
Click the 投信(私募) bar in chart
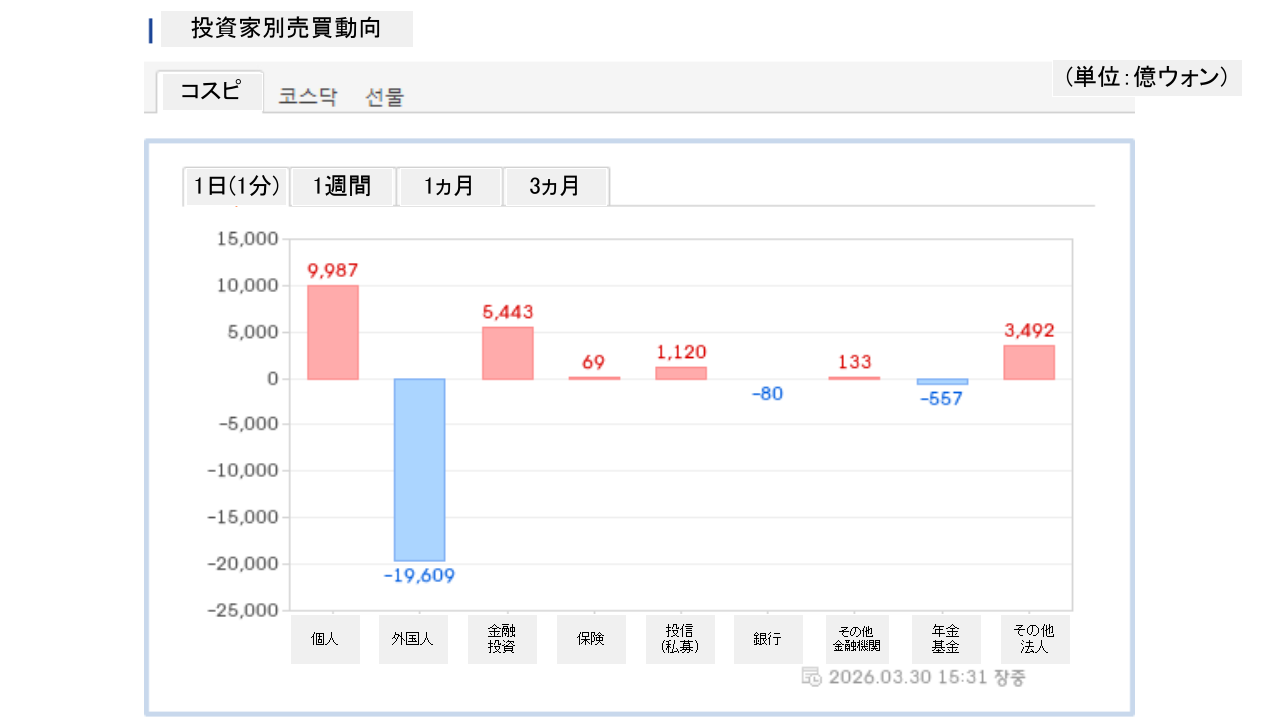pos(681,373)
